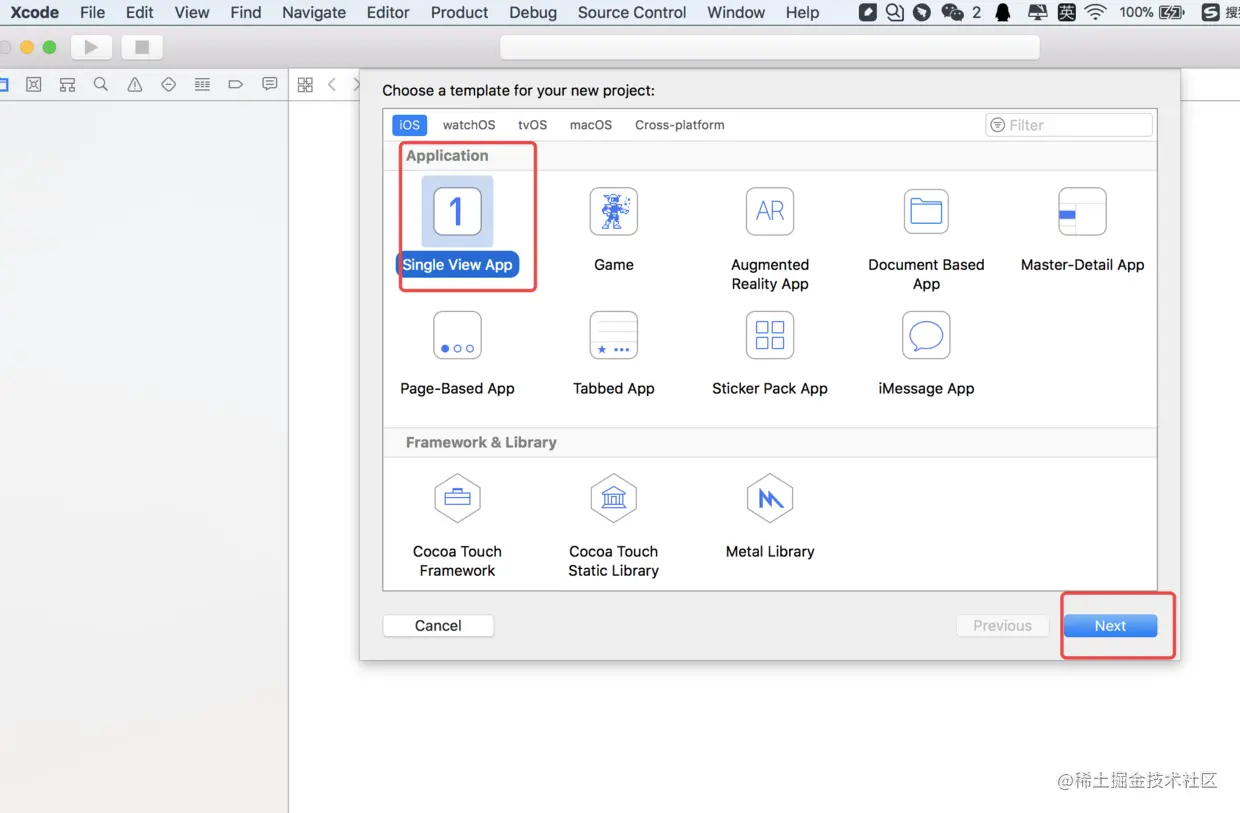Screen dimensions: 1240x813
Task: Open the View menu
Action: pyautogui.click(x=192, y=12)
